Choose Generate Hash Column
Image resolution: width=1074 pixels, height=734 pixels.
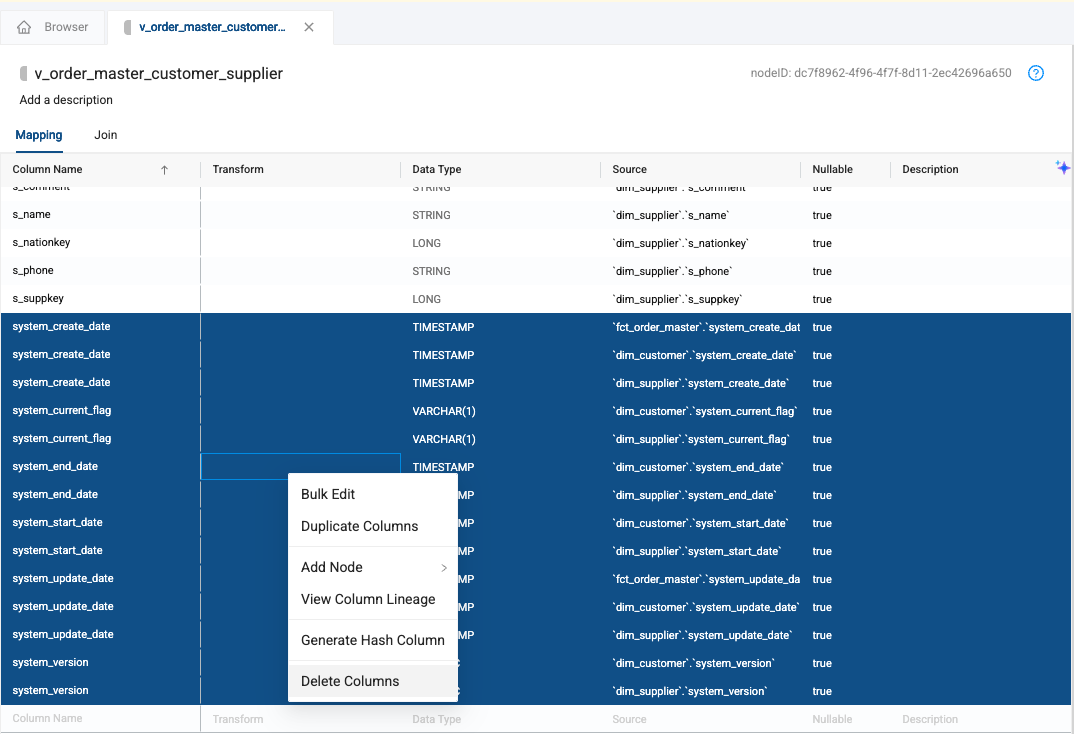[x=373, y=641]
